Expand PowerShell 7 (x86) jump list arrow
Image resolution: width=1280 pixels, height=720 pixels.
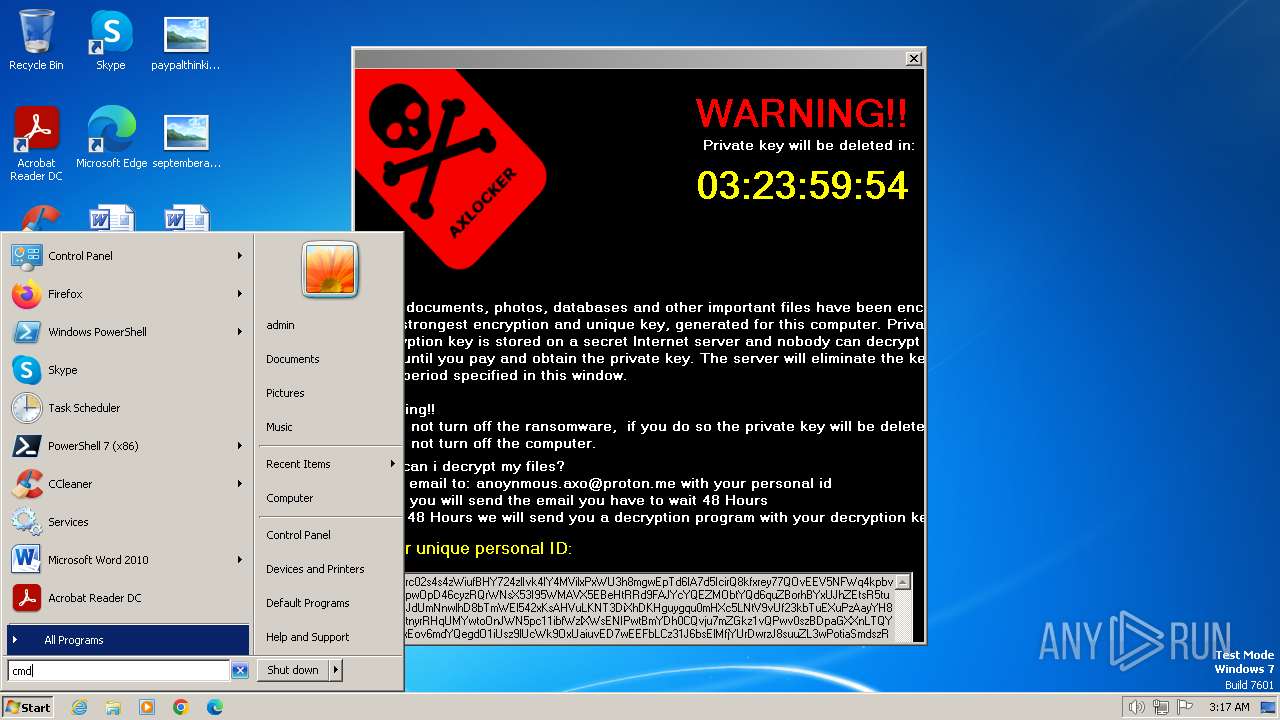240,446
